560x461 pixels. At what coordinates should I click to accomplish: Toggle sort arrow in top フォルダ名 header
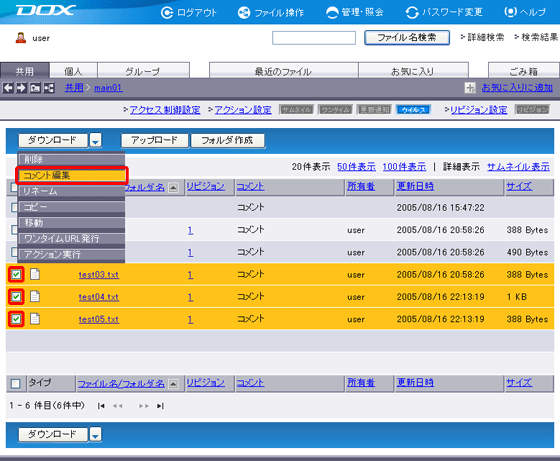[173, 187]
